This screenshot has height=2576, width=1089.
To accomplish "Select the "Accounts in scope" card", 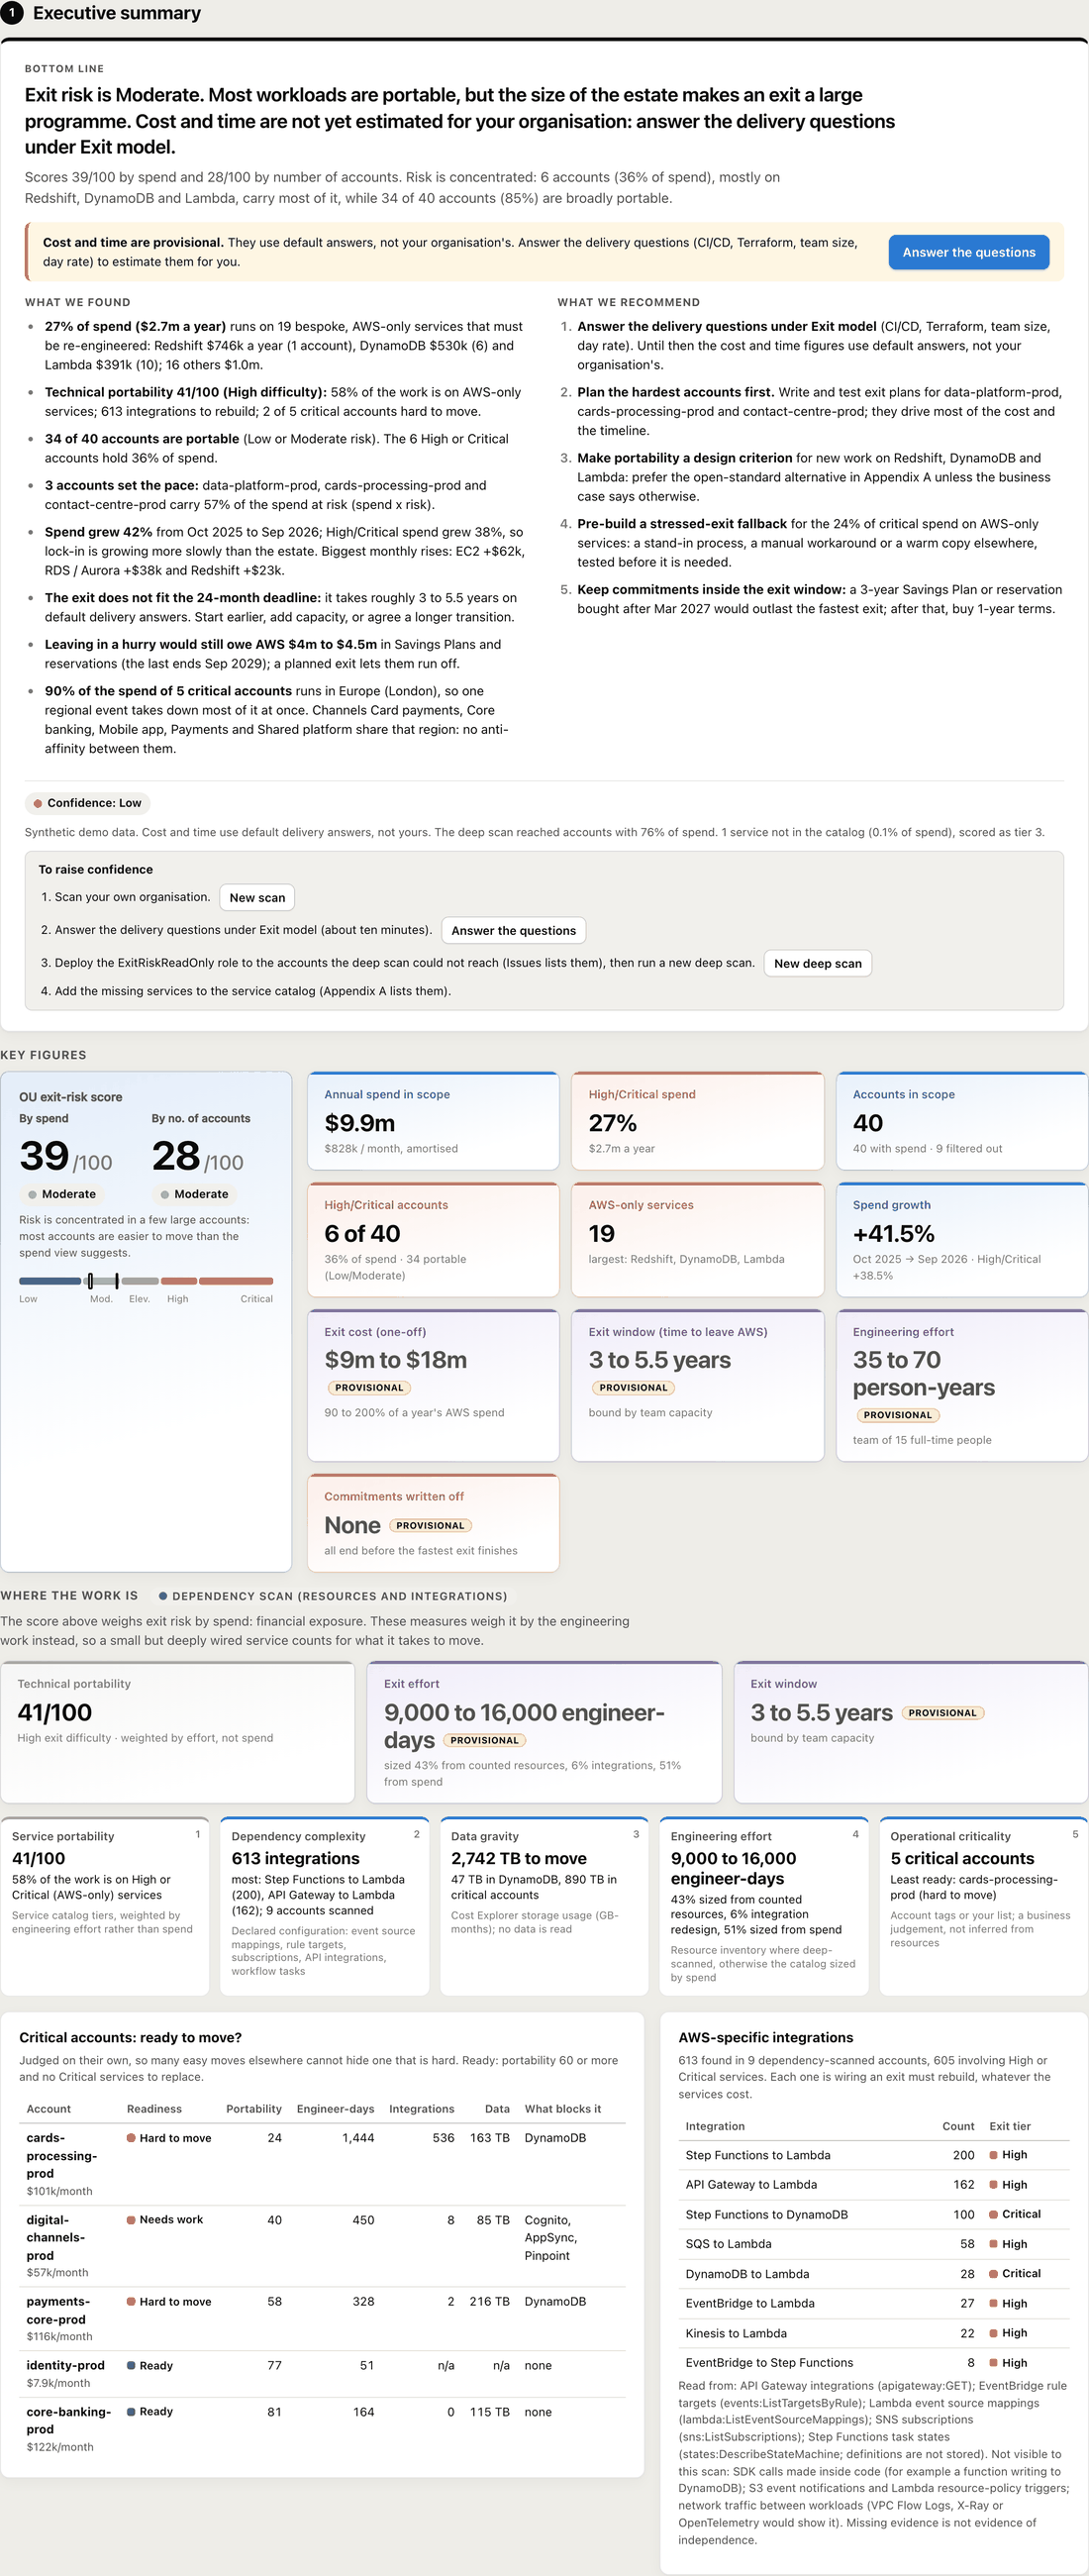I will point(962,1121).
